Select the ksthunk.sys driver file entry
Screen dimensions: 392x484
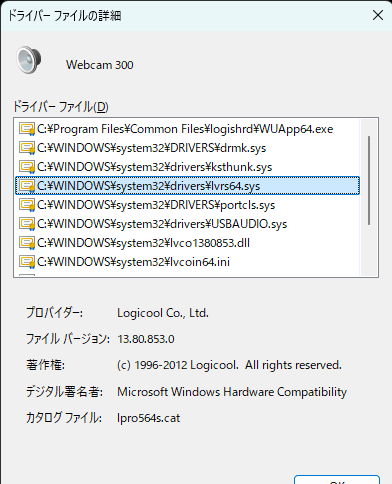187,167
